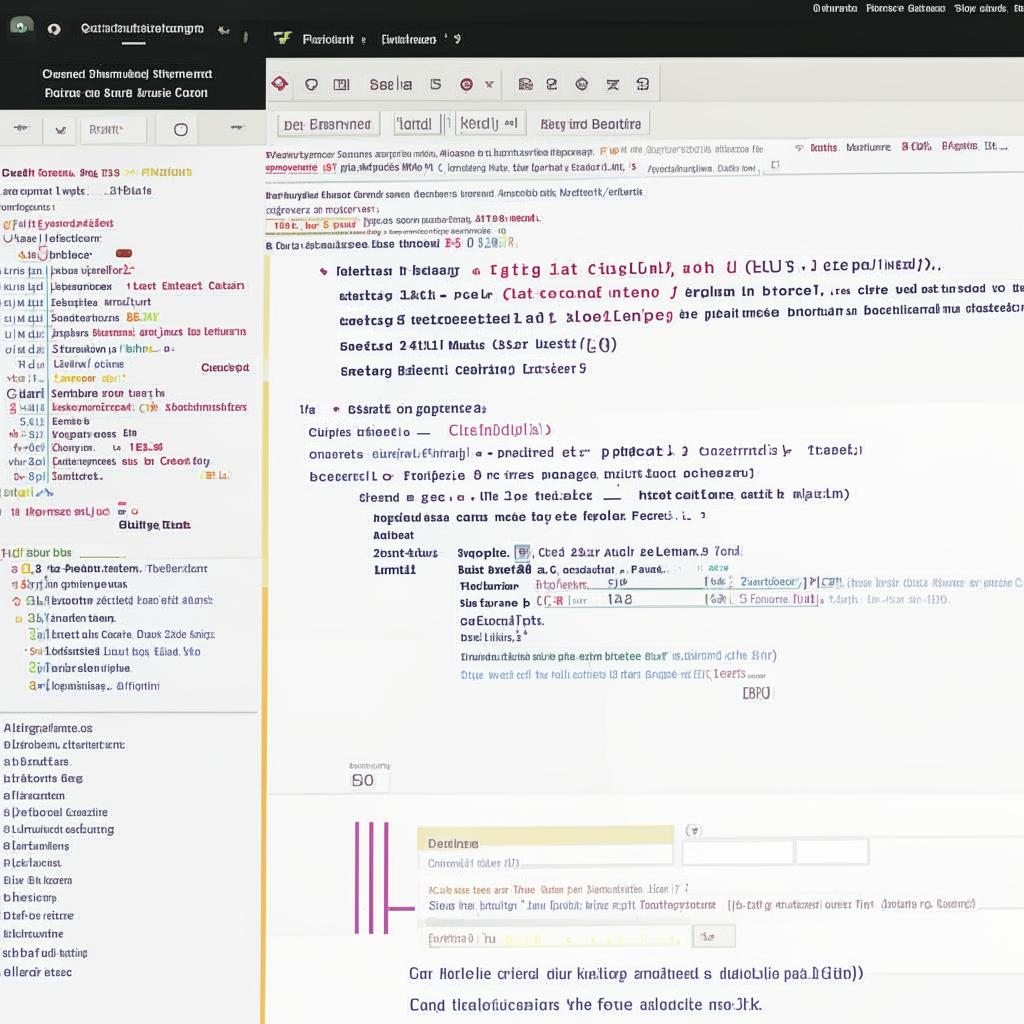Click the field showing 1A8 in the form
Image resolution: width=1024 pixels, height=1024 pixels.
pos(619,600)
